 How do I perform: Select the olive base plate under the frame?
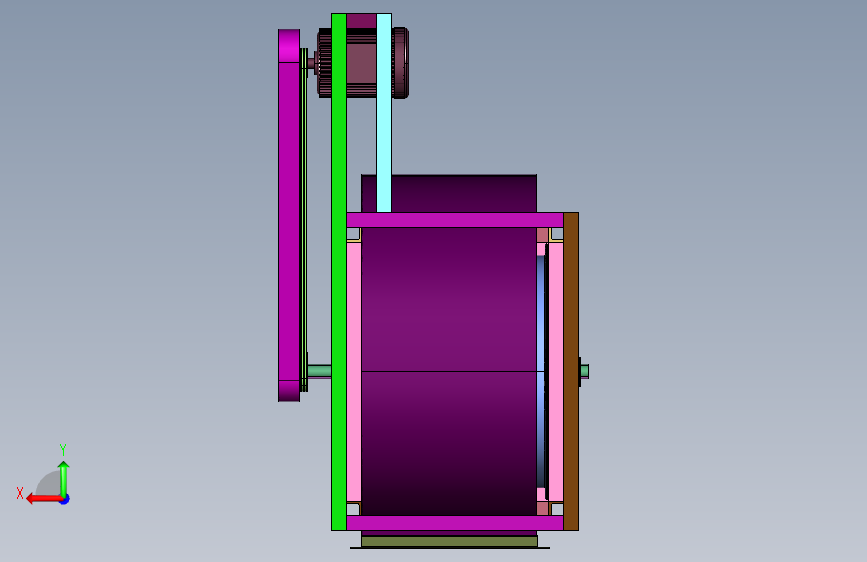pos(449,542)
